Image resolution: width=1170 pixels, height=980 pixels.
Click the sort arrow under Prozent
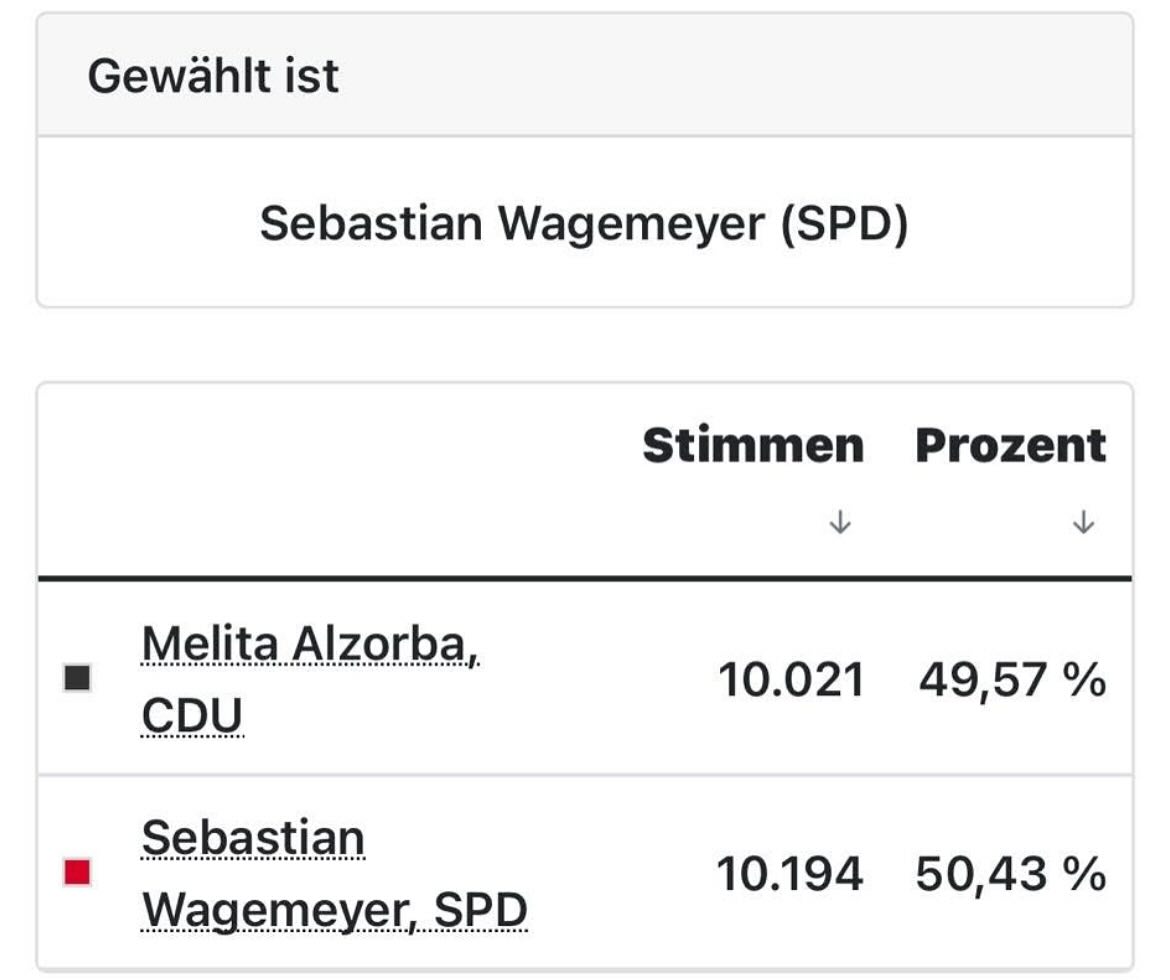tap(1082, 522)
